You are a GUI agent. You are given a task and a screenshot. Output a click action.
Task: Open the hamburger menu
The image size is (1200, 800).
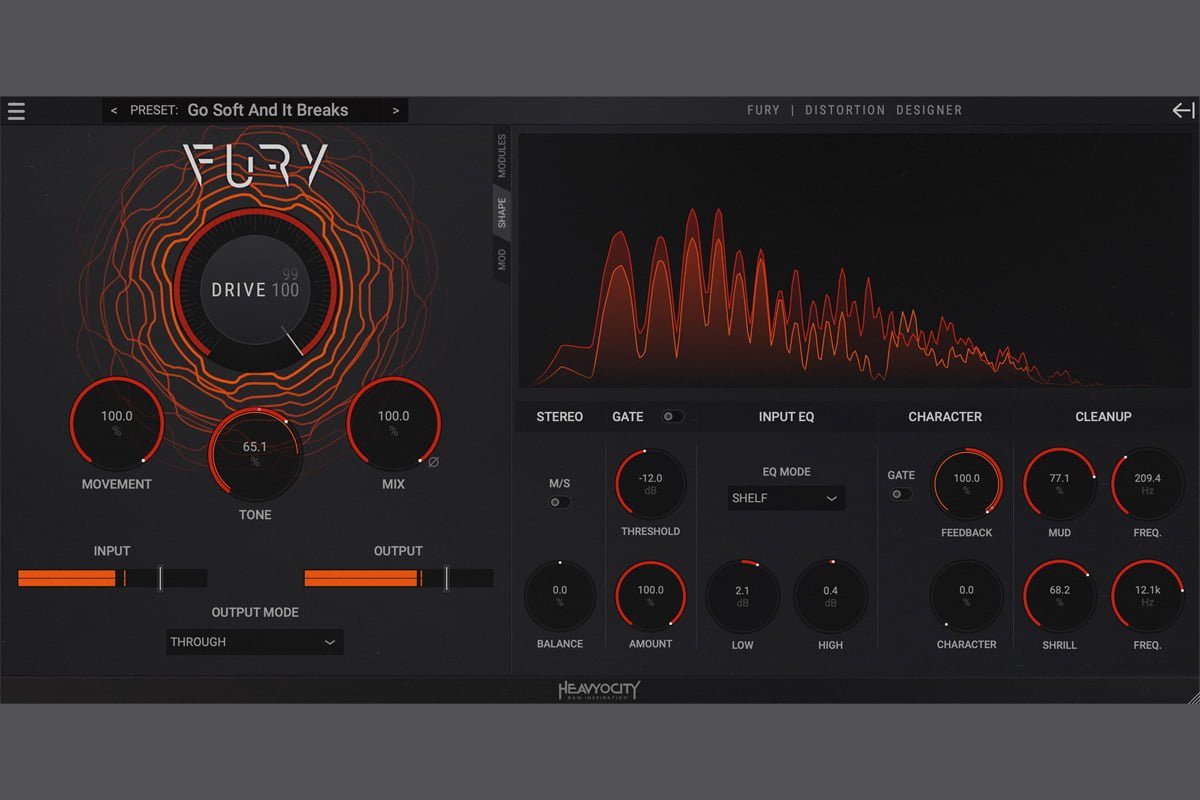(x=16, y=111)
